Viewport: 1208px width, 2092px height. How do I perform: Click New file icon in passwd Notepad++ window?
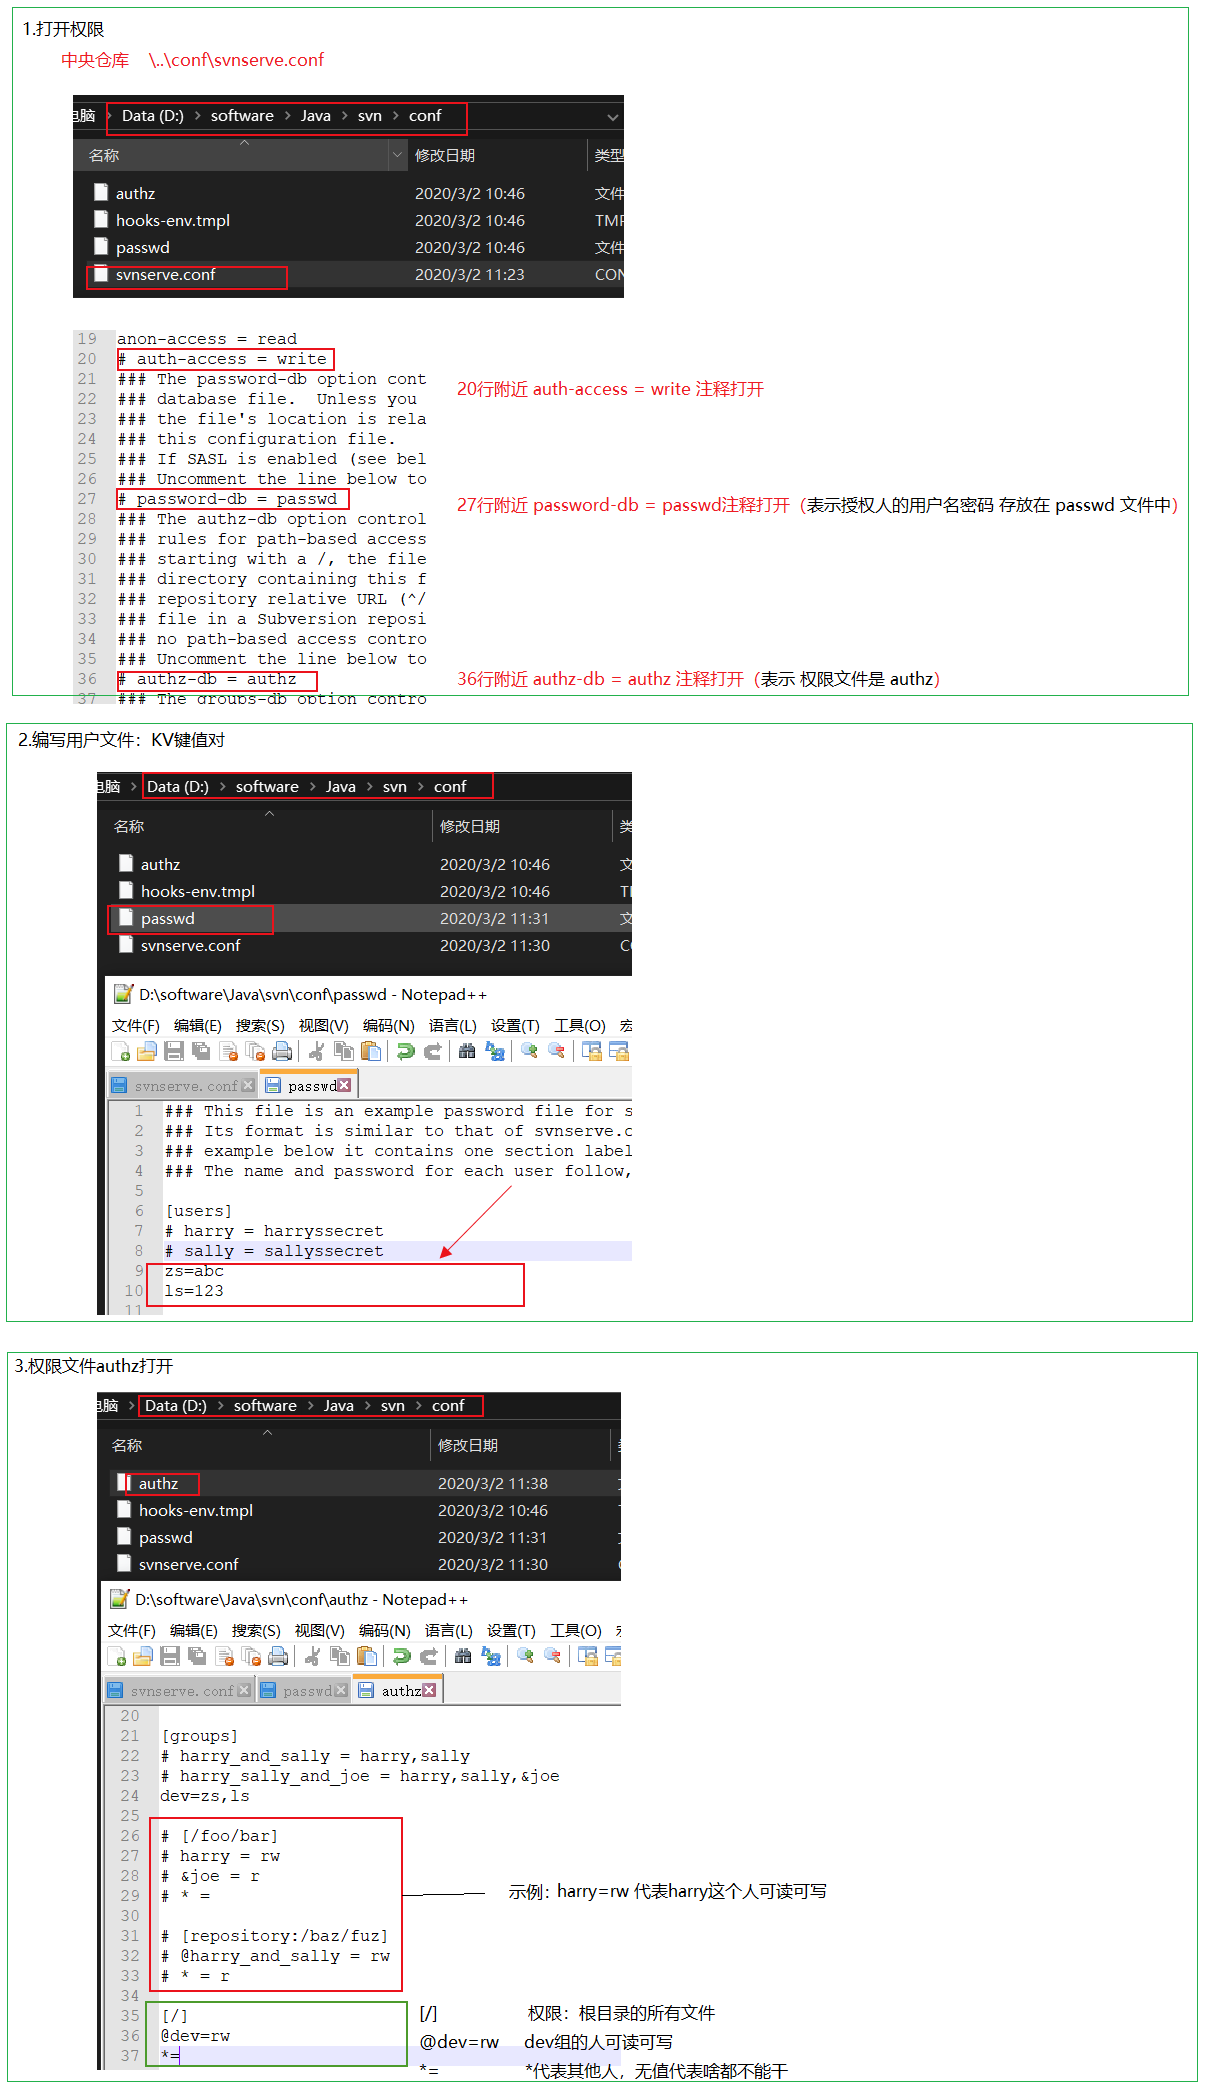point(120,1051)
